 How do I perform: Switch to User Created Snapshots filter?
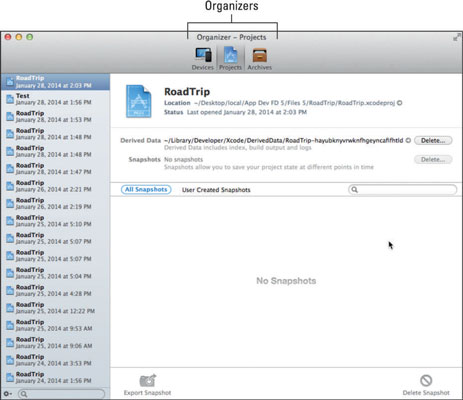click(x=216, y=190)
